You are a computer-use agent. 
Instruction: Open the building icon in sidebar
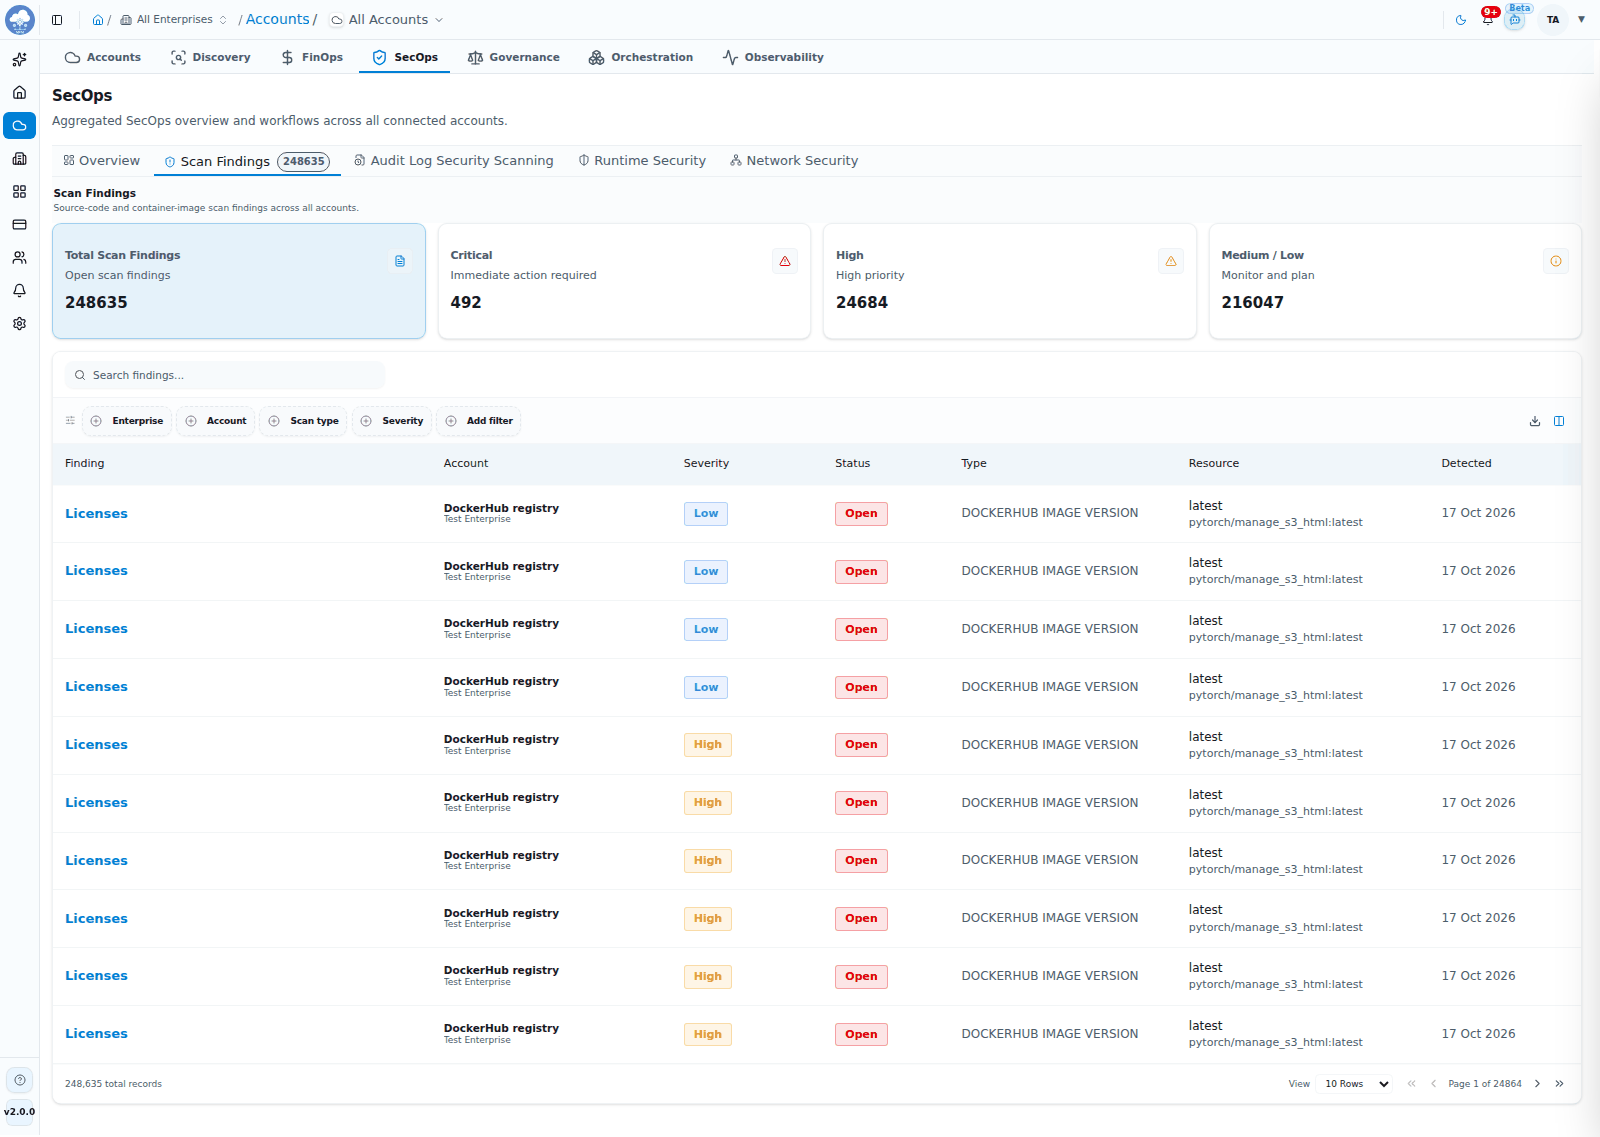(19, 159)
